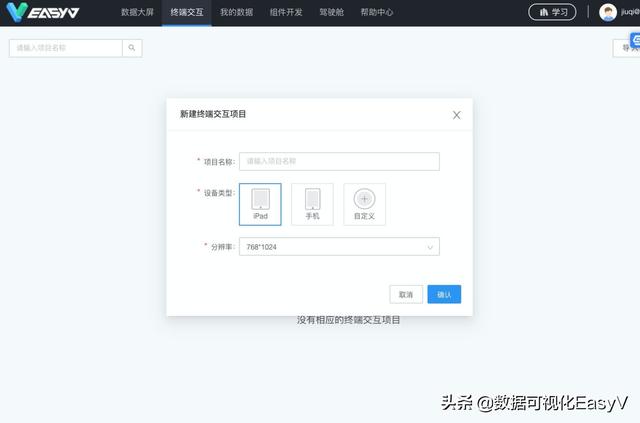Click the blue floating widget icon at the right edge
The image size is (640, 423).
635,40
